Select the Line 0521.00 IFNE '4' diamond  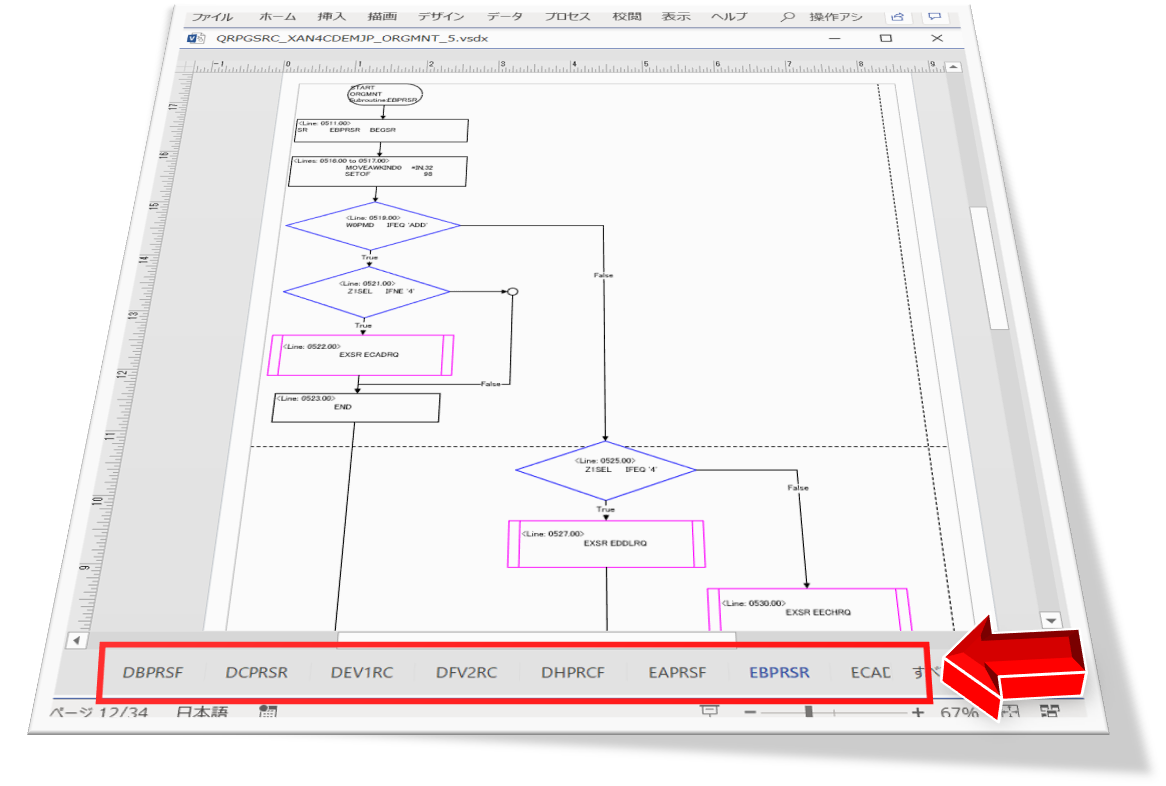click(x=367, y=291)
